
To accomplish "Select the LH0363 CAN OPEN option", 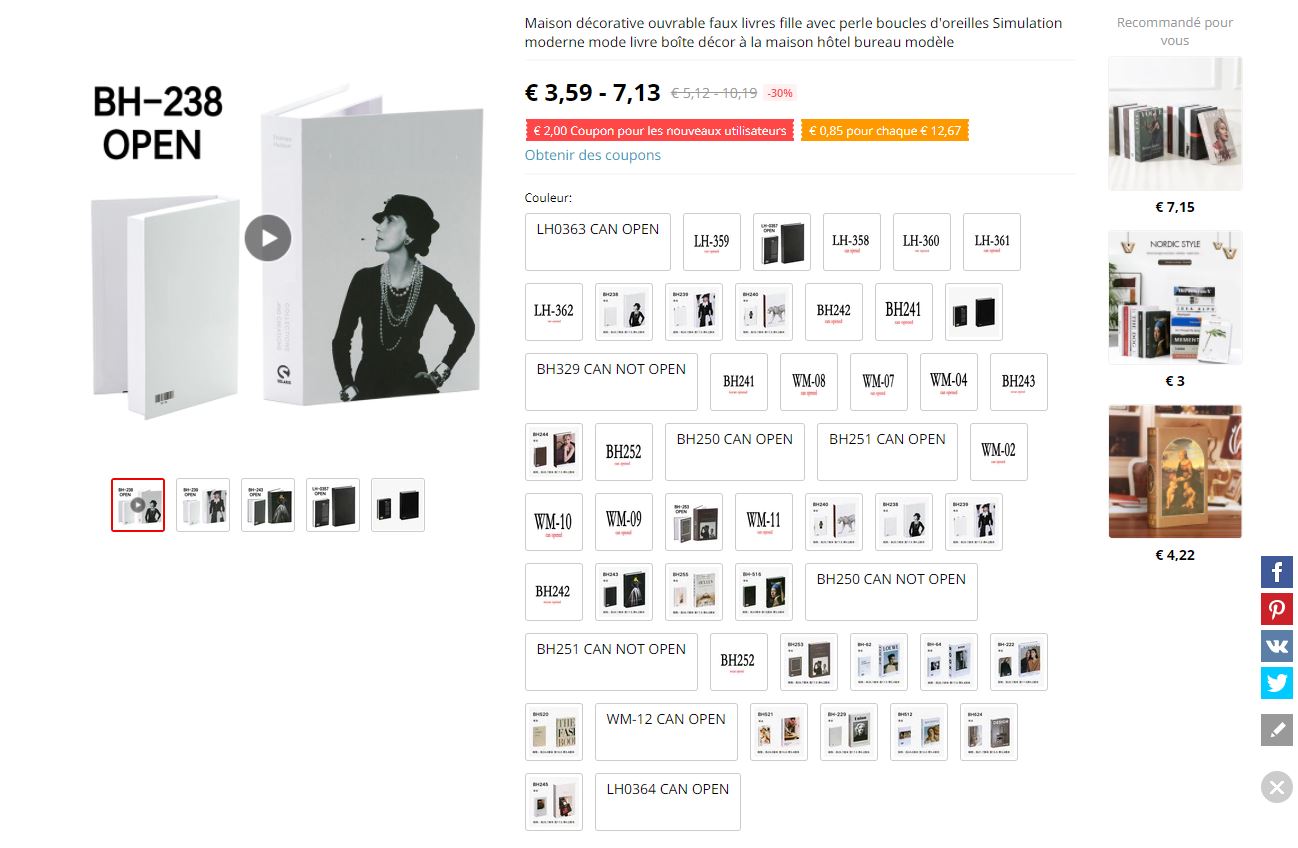I will coord(598,242).
